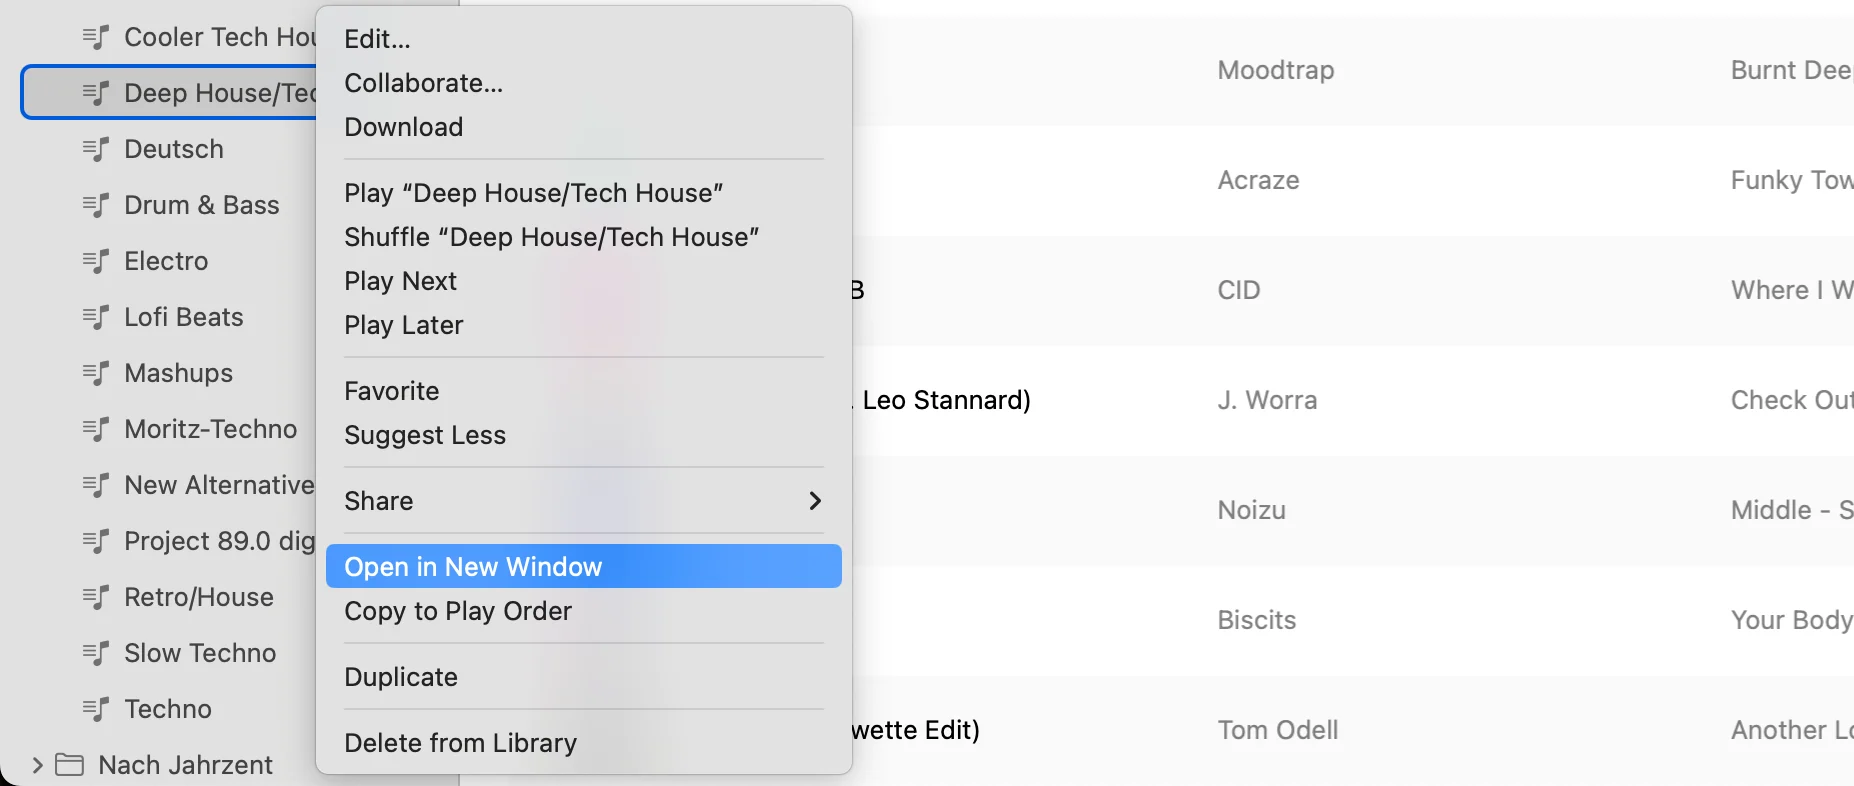1854x786 pixels.
Task: Select Delete from Library
Action: pos(460,743)
